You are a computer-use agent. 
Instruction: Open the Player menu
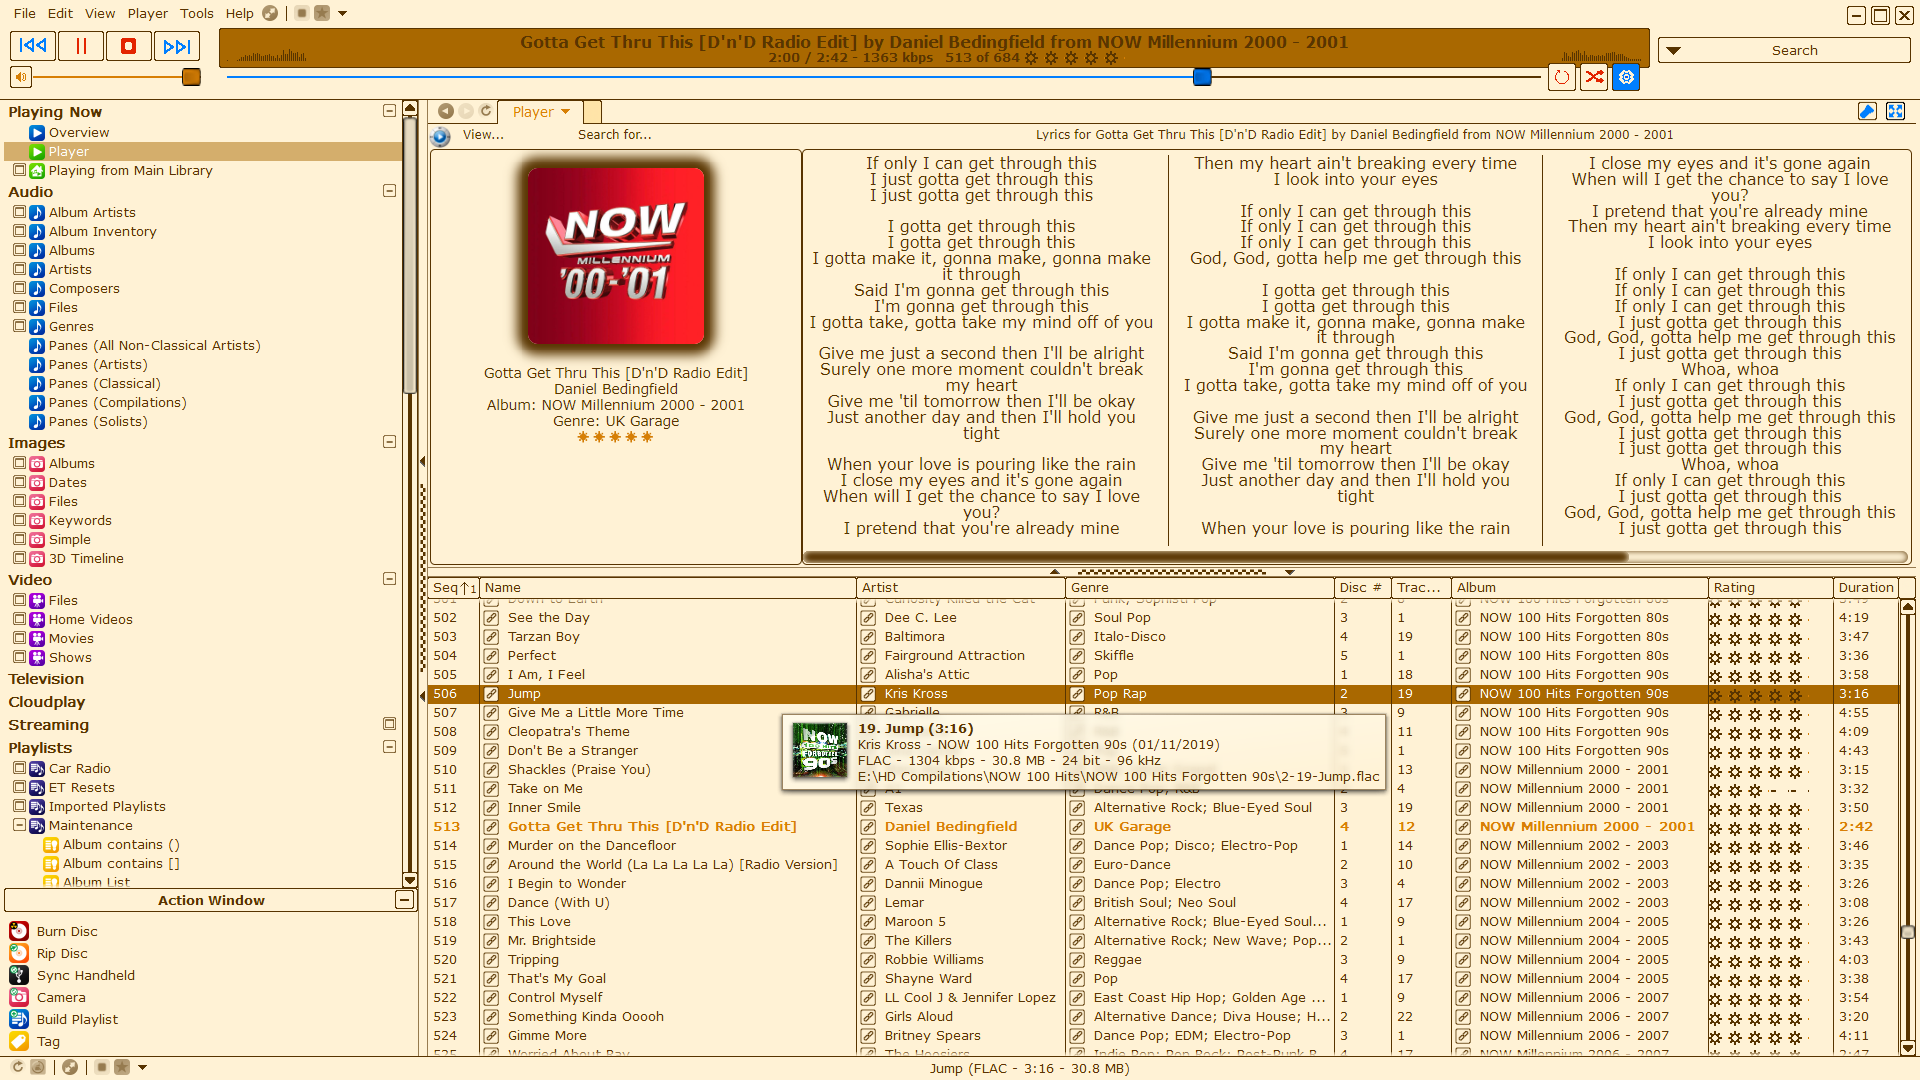148,13
